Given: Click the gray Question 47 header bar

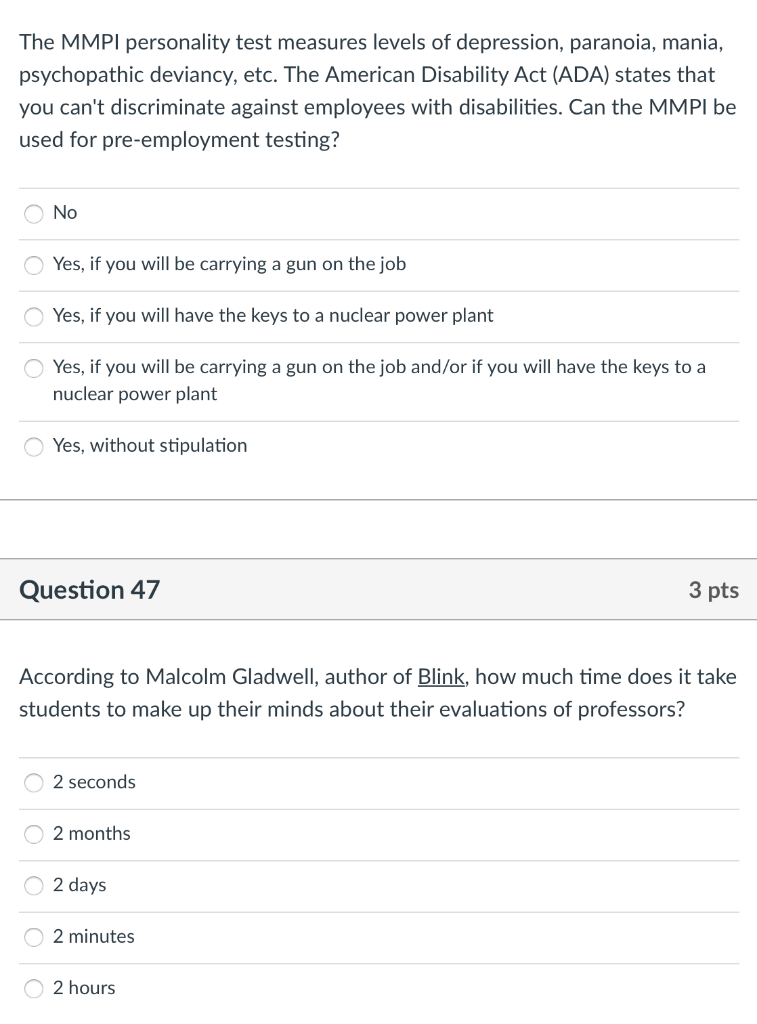Looking at the screenshot, I should 378,590.
